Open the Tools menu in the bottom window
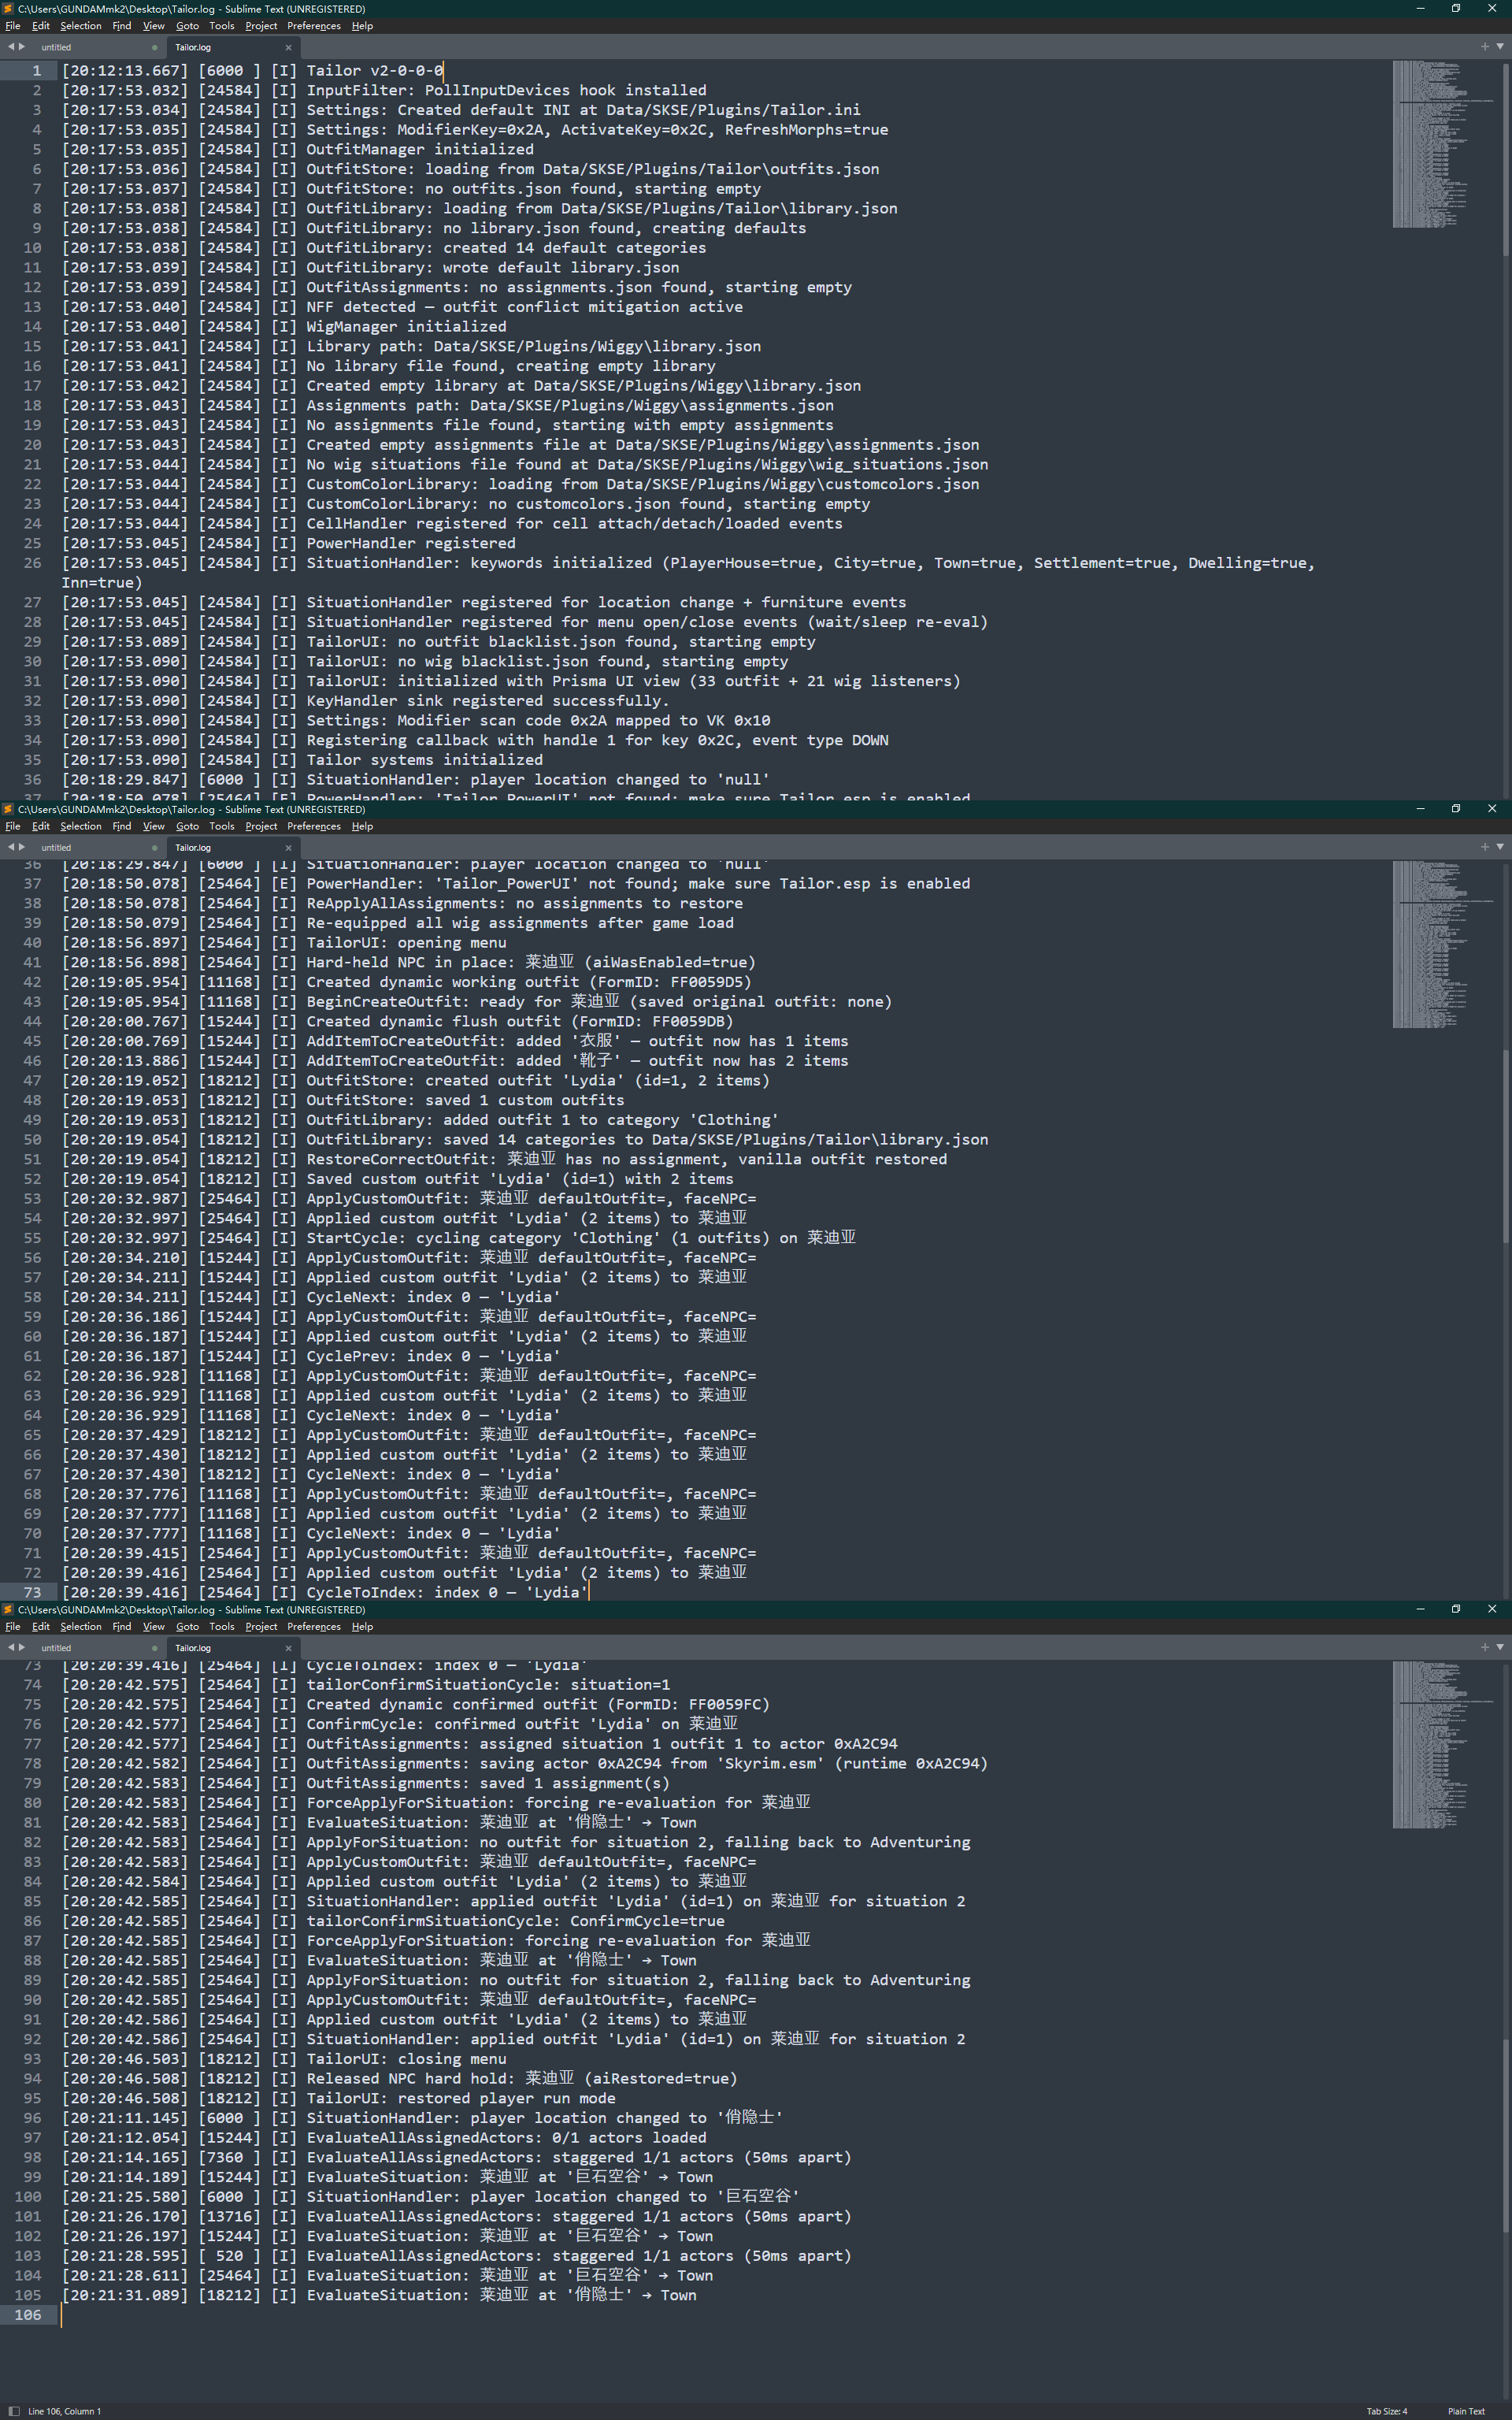 point(222,1626)
